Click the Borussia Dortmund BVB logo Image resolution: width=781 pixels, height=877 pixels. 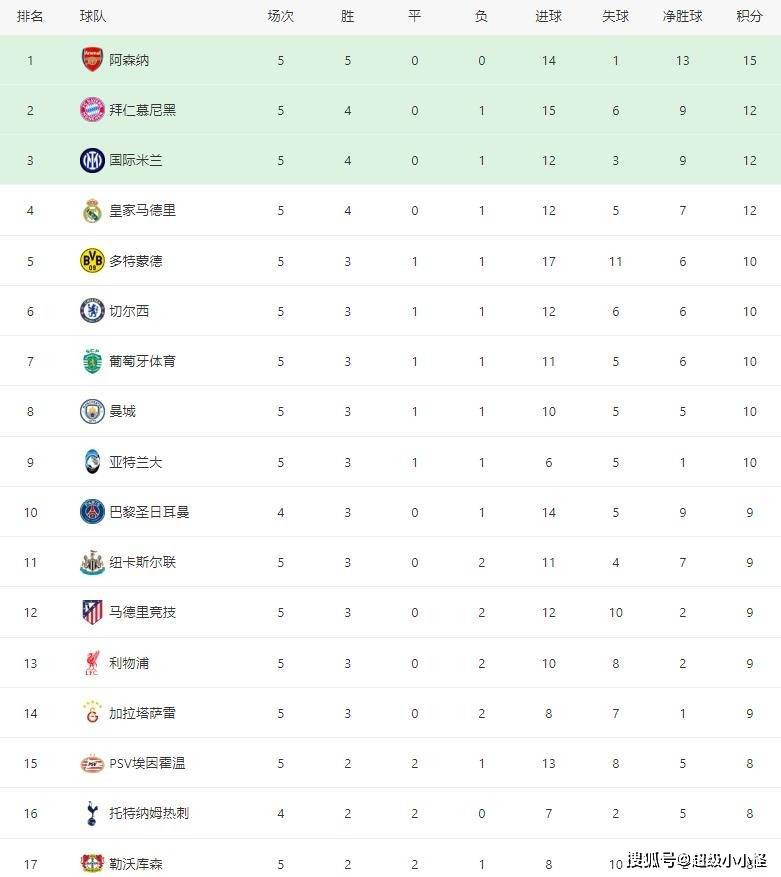point(92,261)
